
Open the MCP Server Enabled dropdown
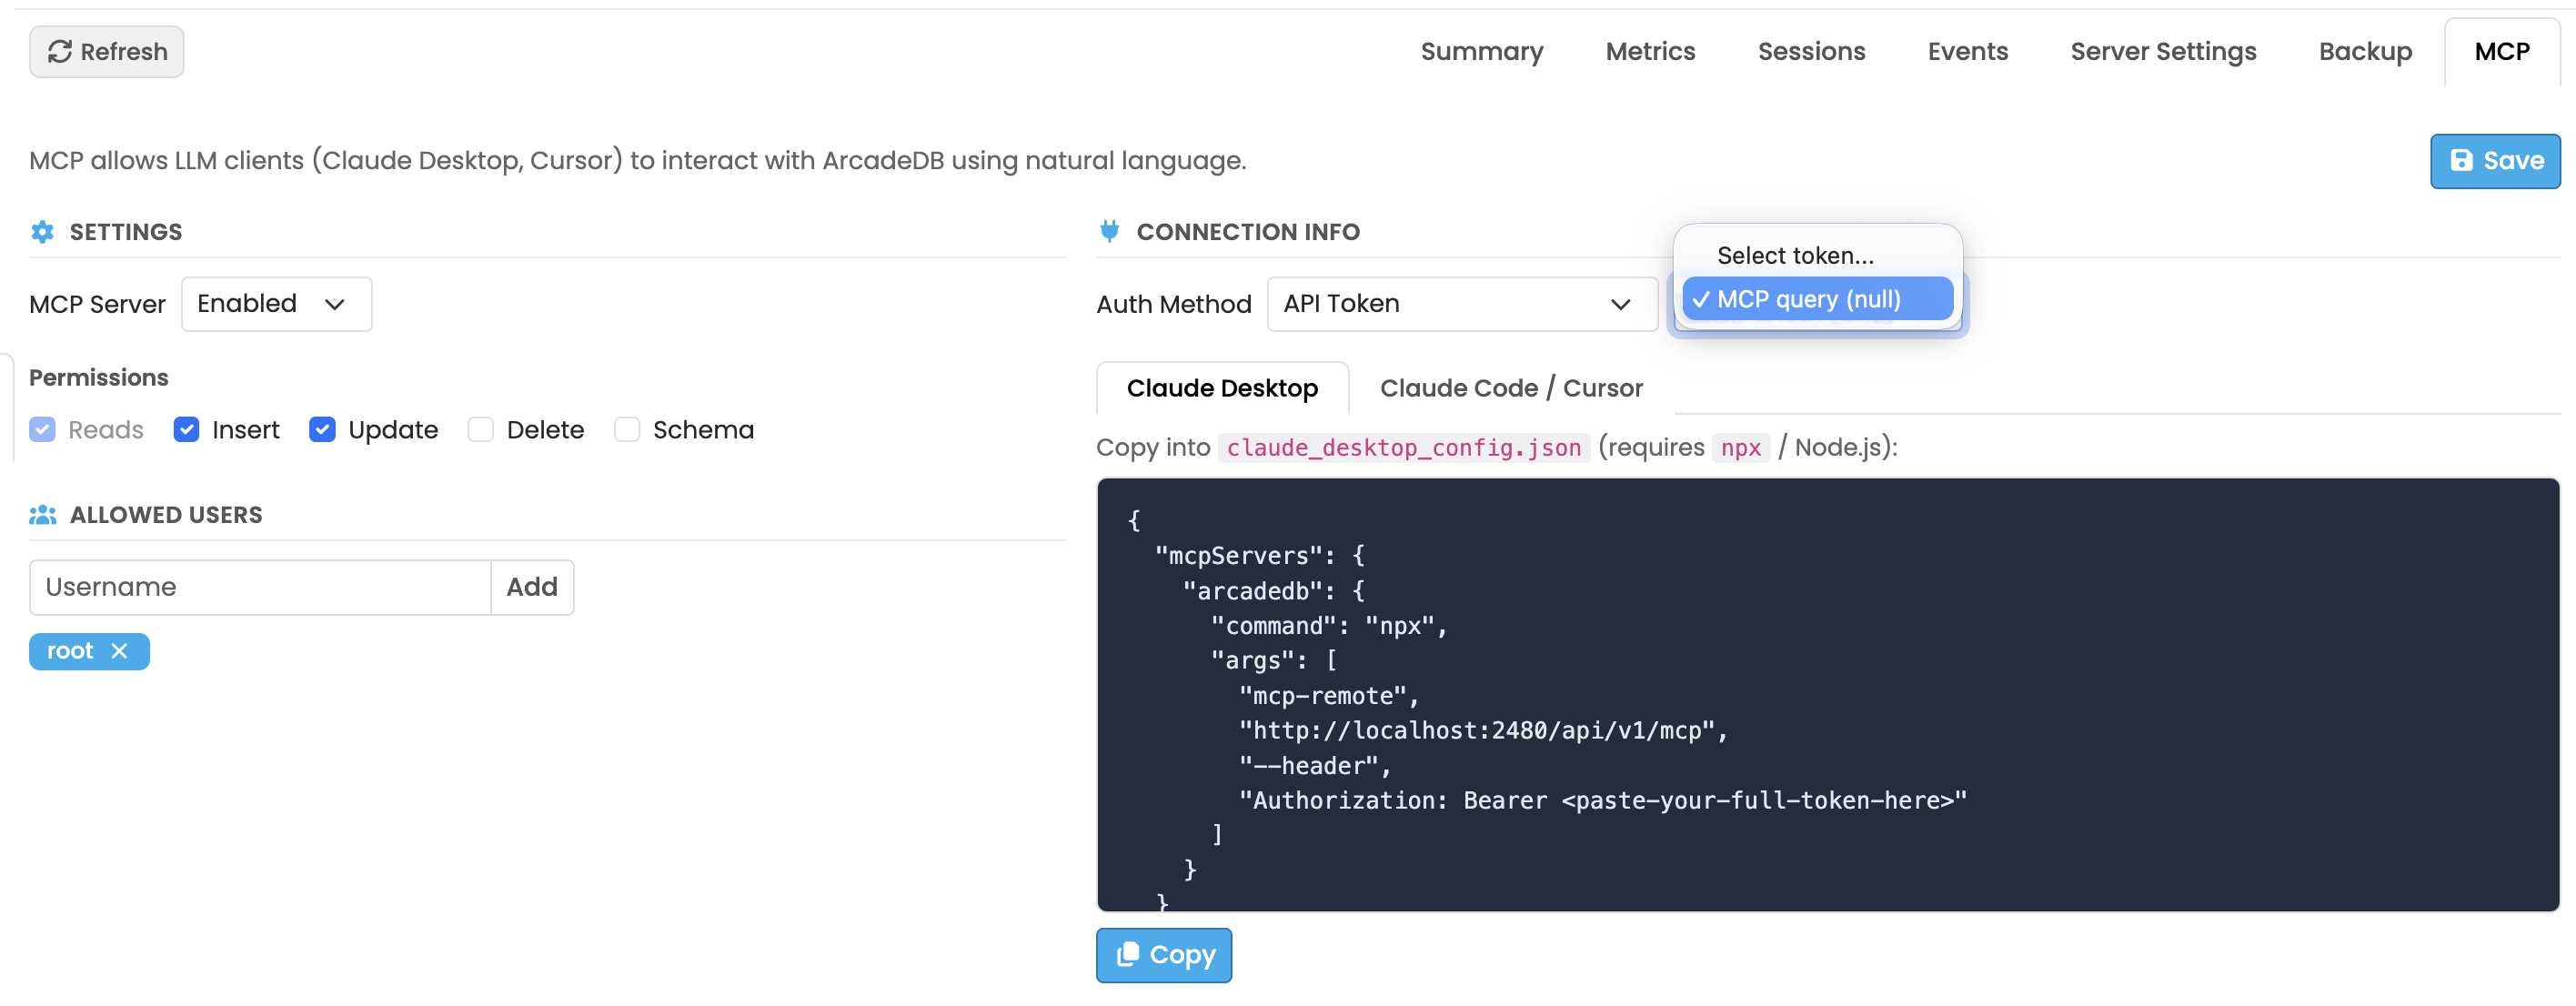click(276, 303)
